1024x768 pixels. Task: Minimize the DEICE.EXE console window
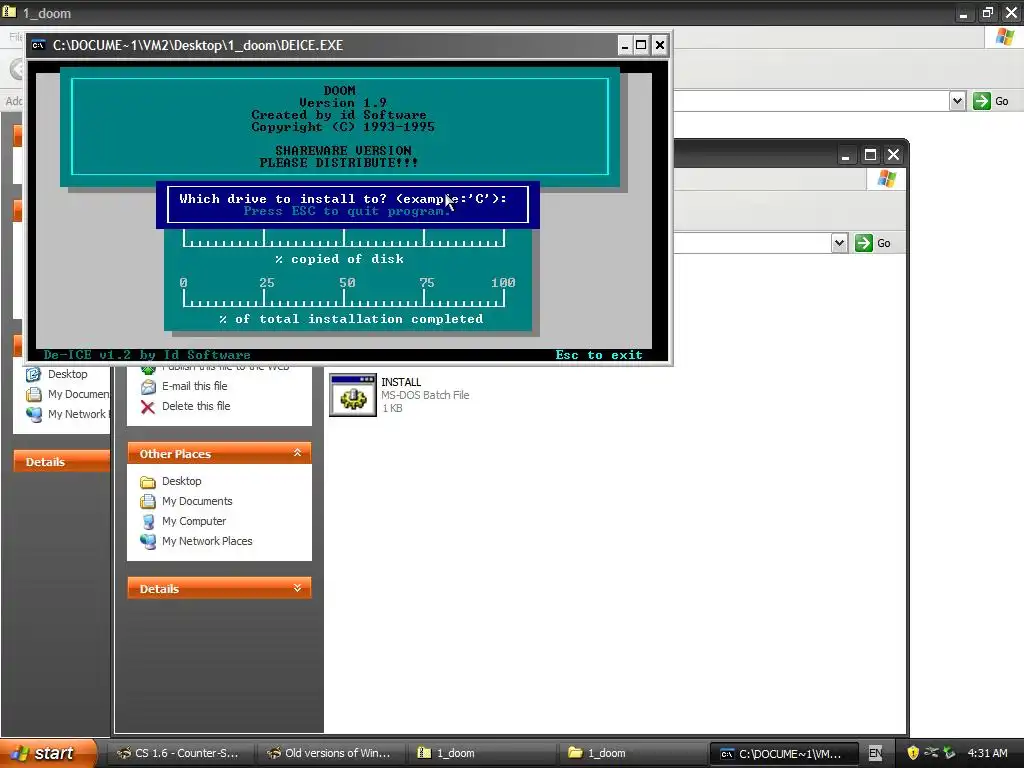point(625,45)
